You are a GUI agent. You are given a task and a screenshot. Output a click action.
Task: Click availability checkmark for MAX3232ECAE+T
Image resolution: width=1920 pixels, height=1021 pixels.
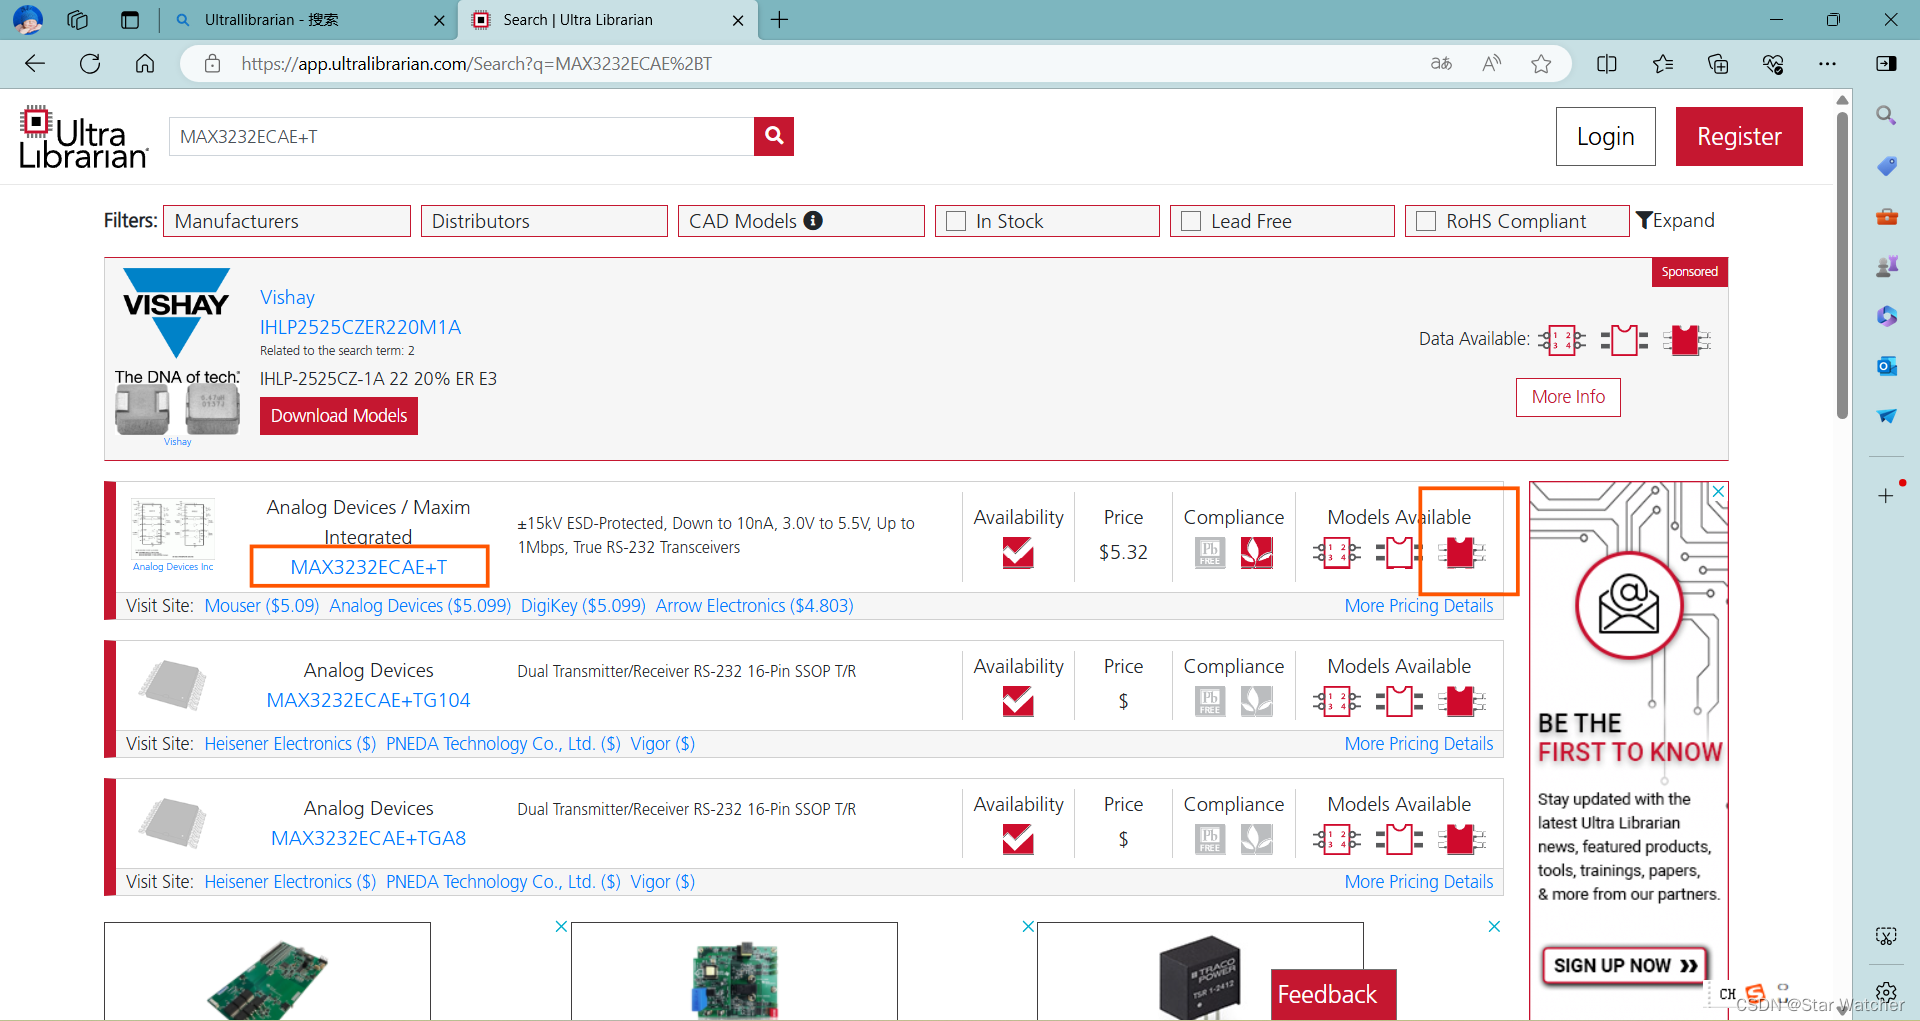click(x=1018, y=552)
